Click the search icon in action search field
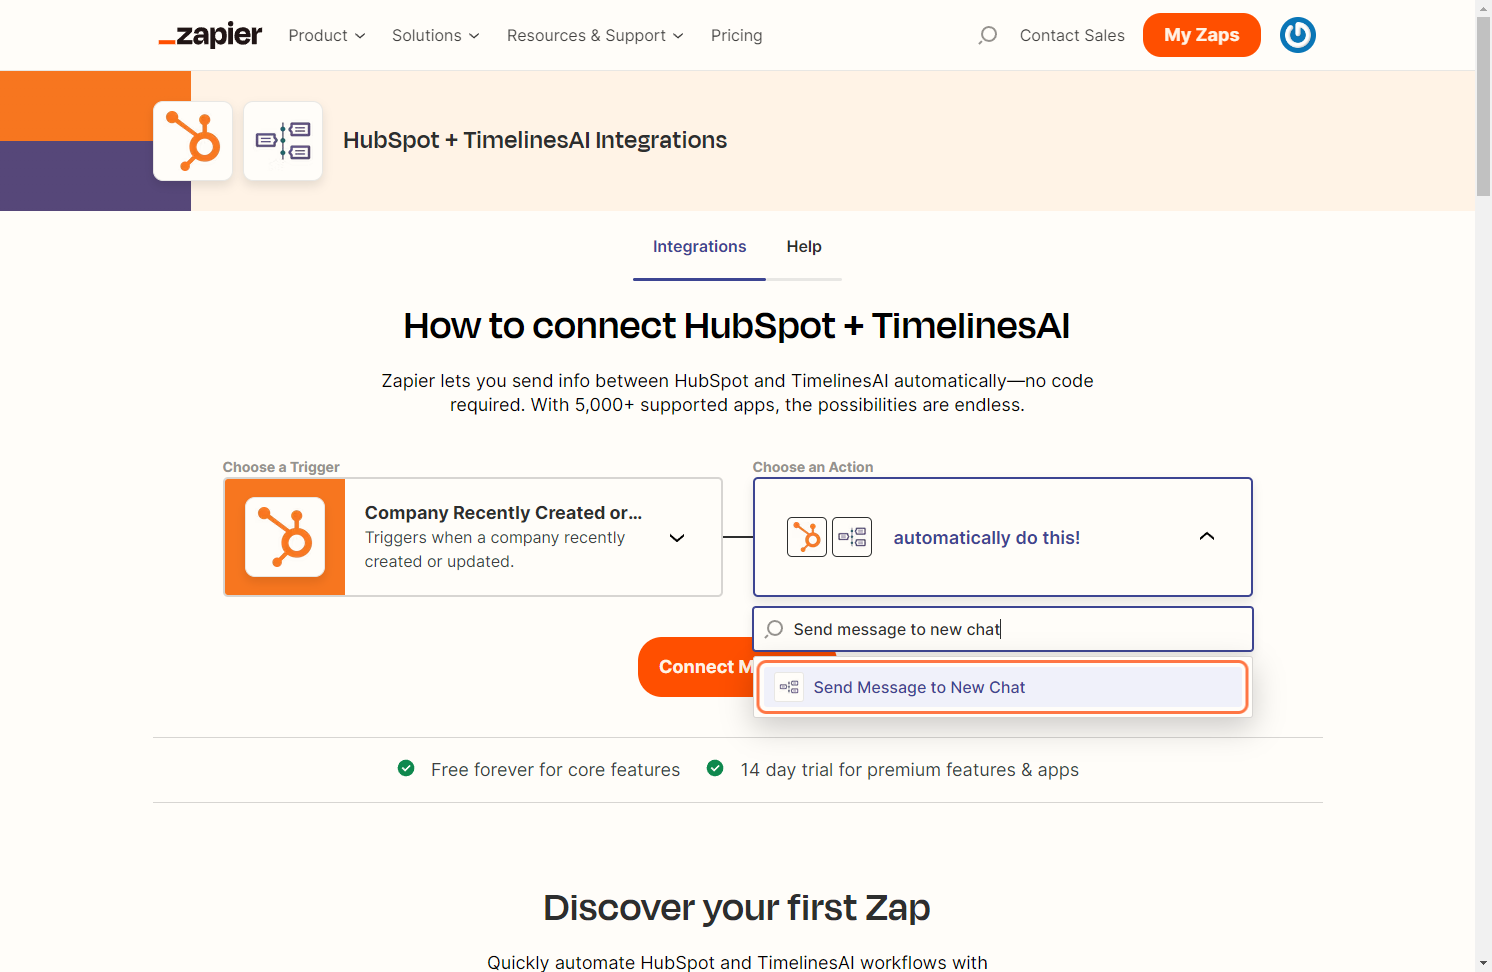Image resolution: width=1492 pixels, height=972 pixels. point(774,629)
